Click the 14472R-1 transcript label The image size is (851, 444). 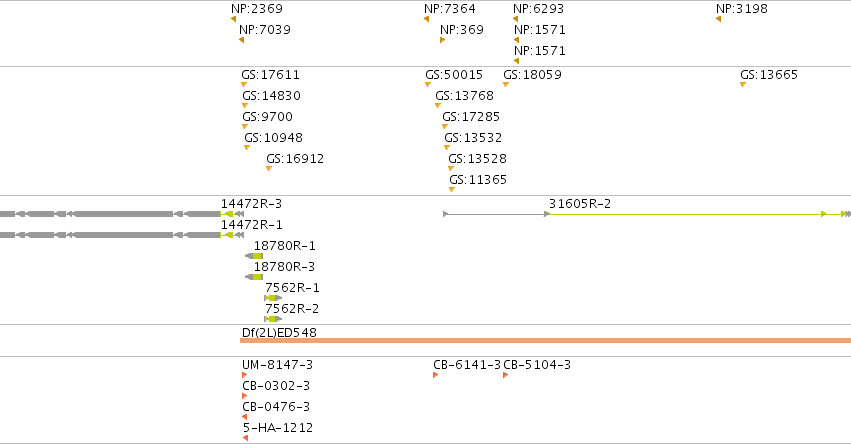pos(251,225)
